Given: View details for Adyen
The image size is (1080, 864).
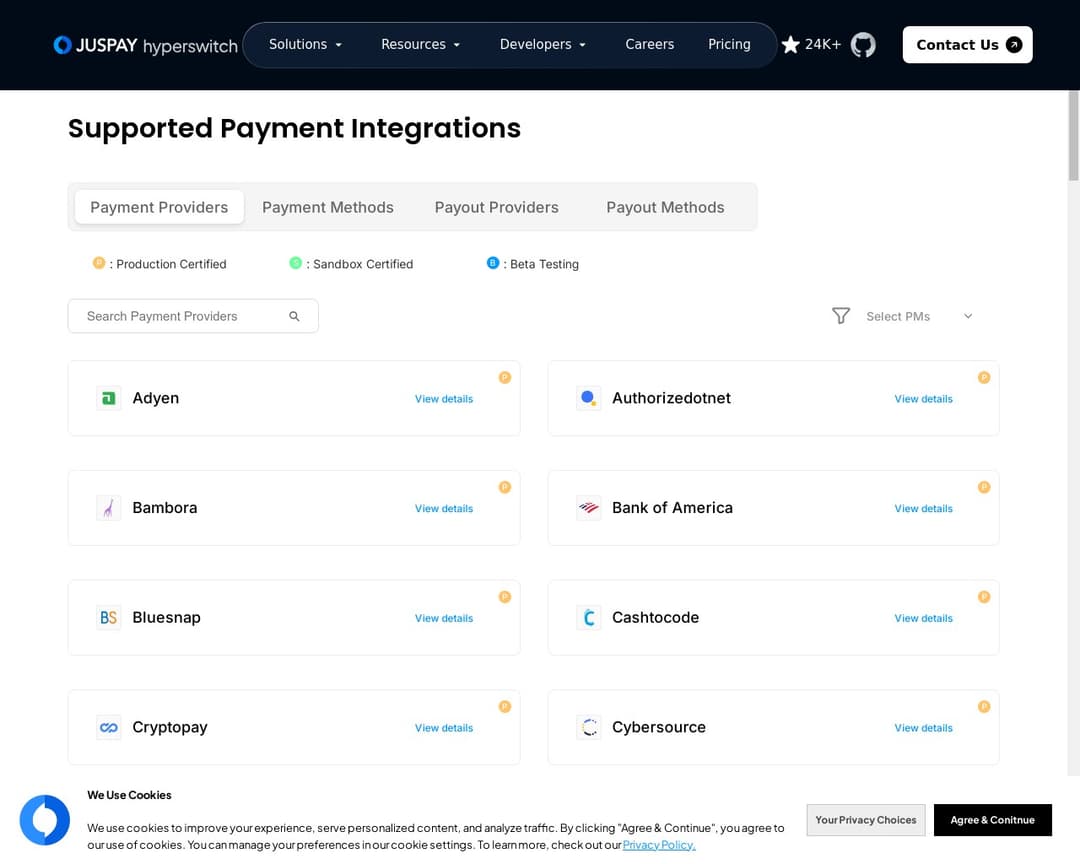Looking at the screenshot, I should click(x=444, y=399).
